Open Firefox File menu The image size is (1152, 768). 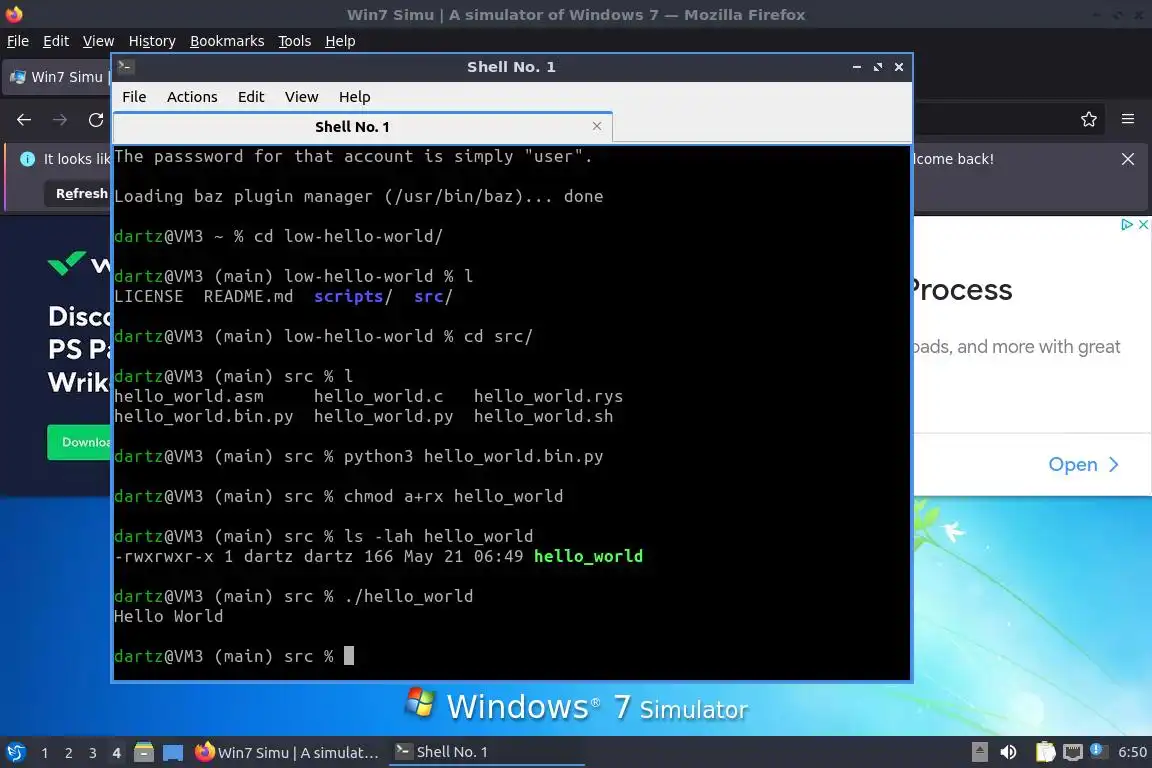(x=18, y=41)
